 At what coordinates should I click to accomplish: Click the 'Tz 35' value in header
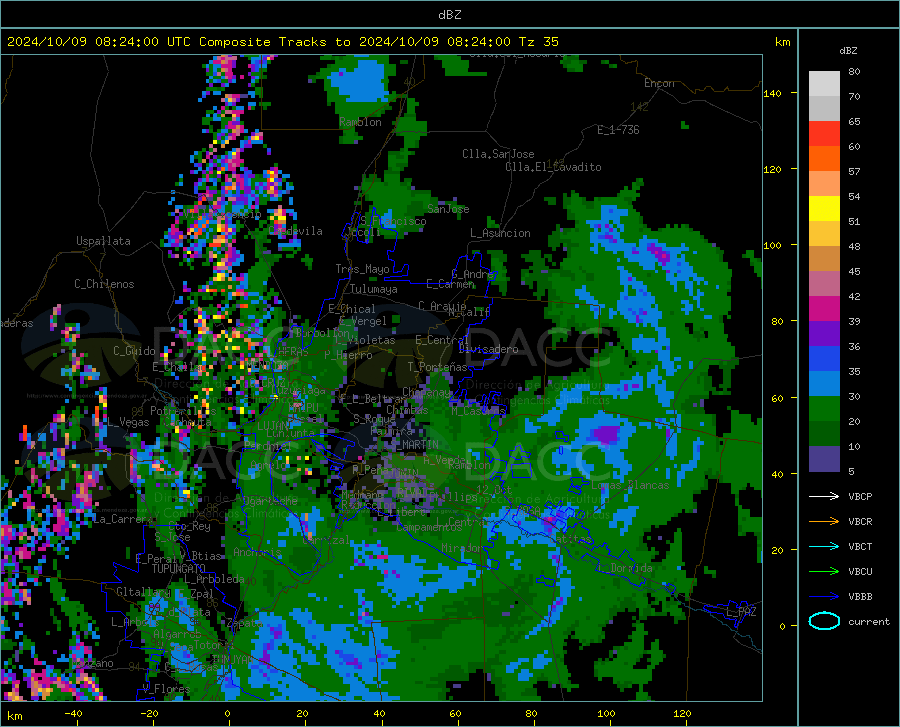(x=538, y=42)
